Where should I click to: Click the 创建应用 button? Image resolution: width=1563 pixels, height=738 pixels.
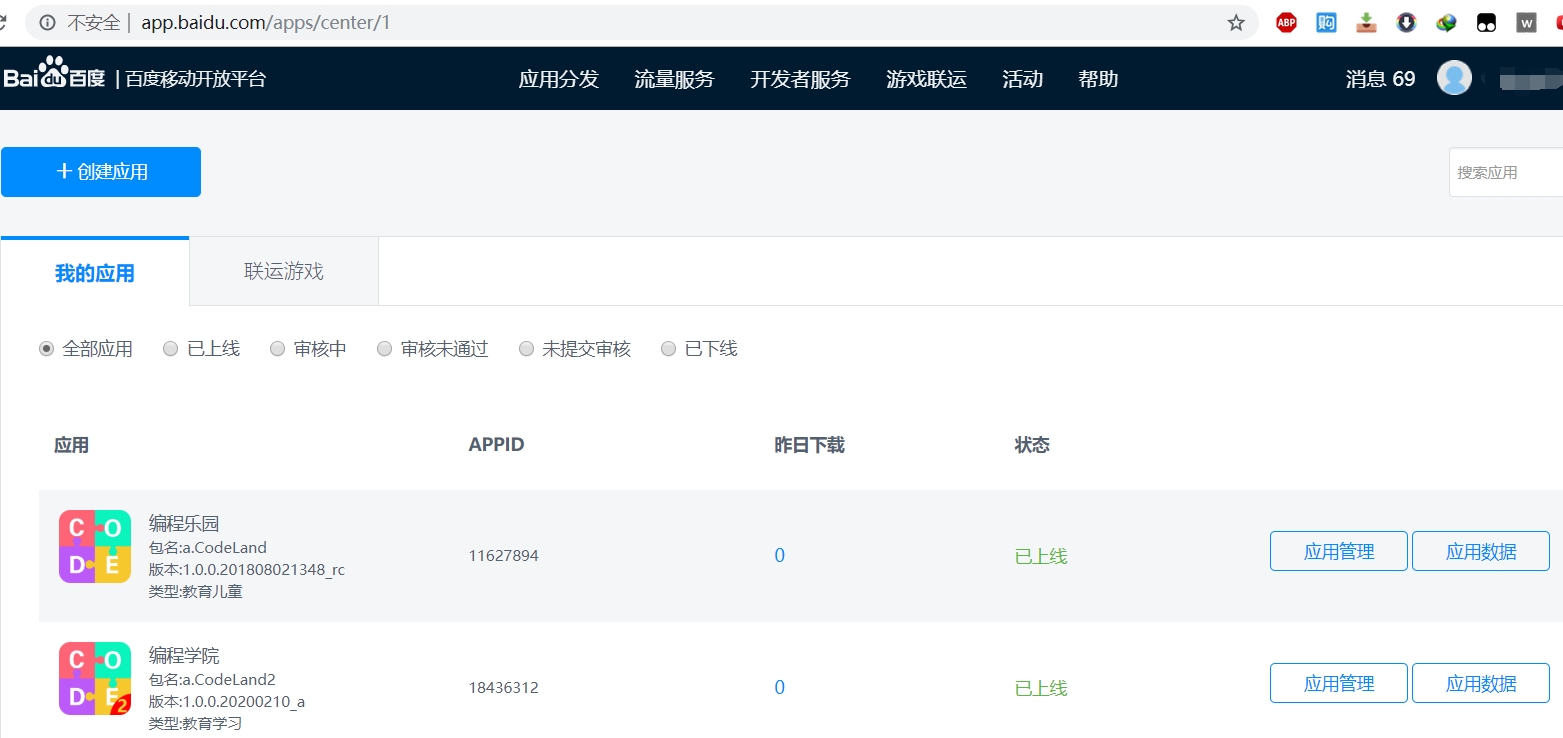point(101,172)
